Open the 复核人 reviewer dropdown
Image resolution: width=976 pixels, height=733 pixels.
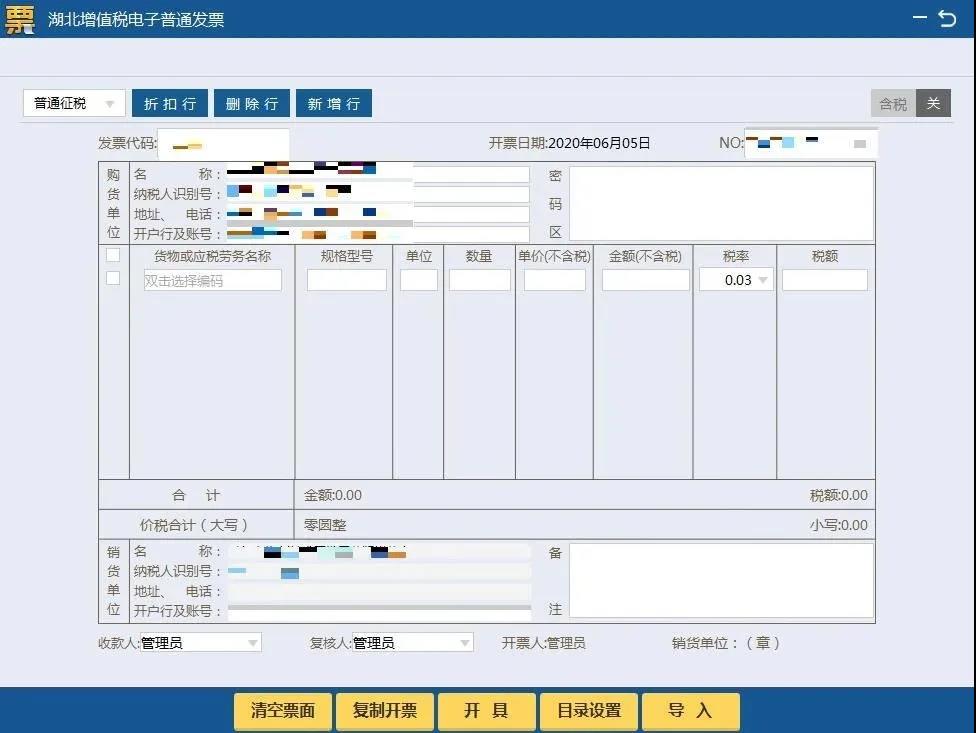click(x=463, y=642)
